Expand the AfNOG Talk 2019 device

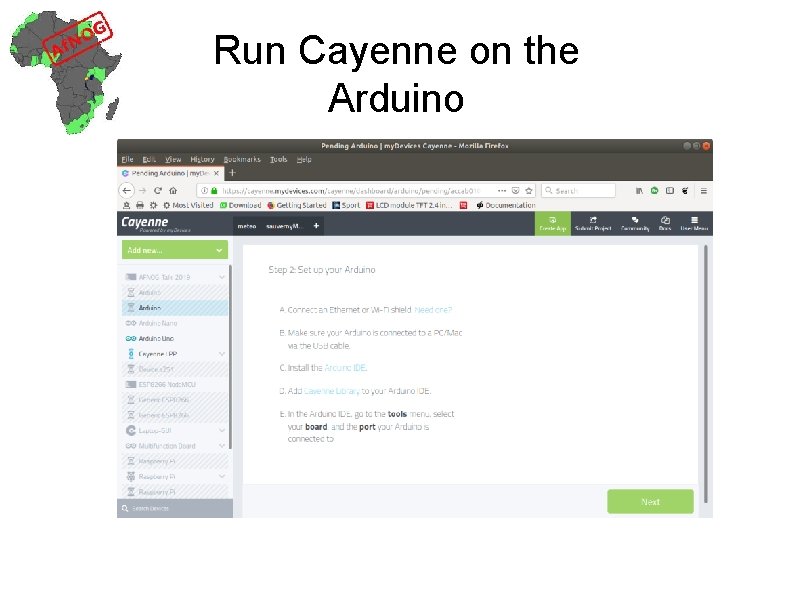221,277
